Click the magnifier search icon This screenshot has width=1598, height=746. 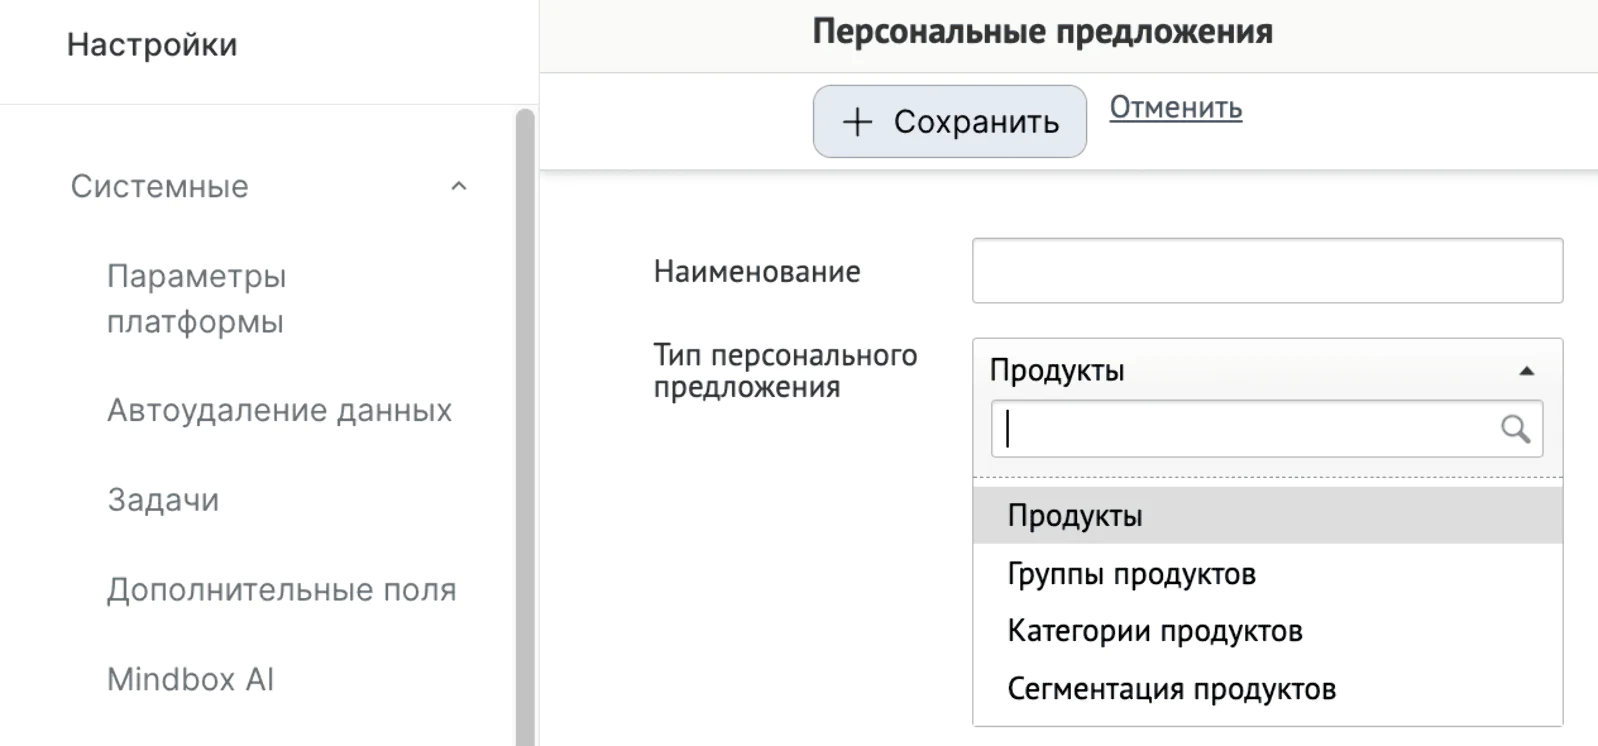coord(1515,429)
